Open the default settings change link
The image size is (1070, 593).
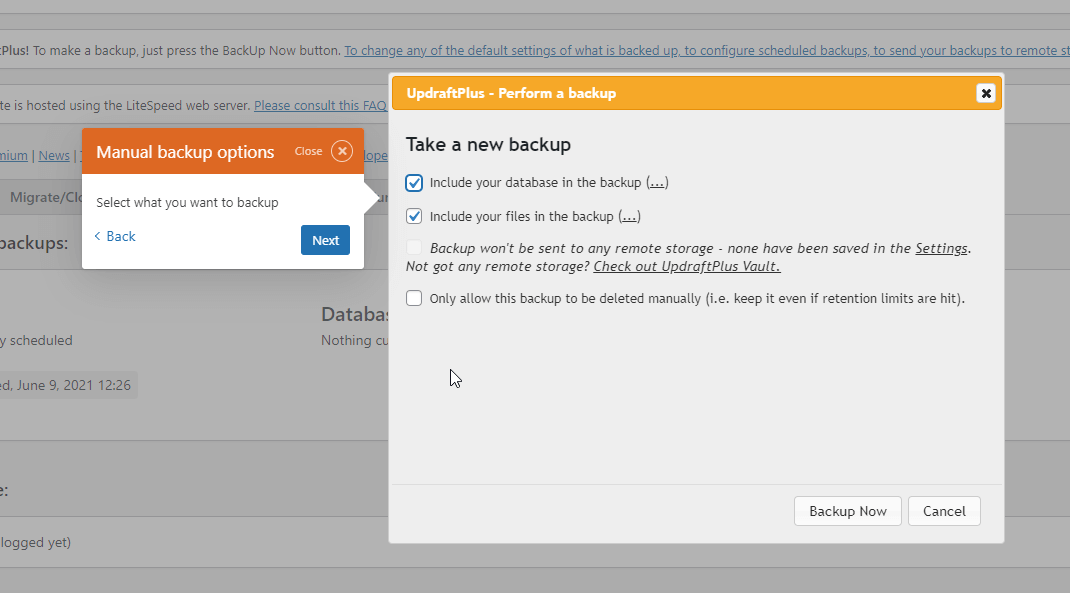tap(707, 50)
